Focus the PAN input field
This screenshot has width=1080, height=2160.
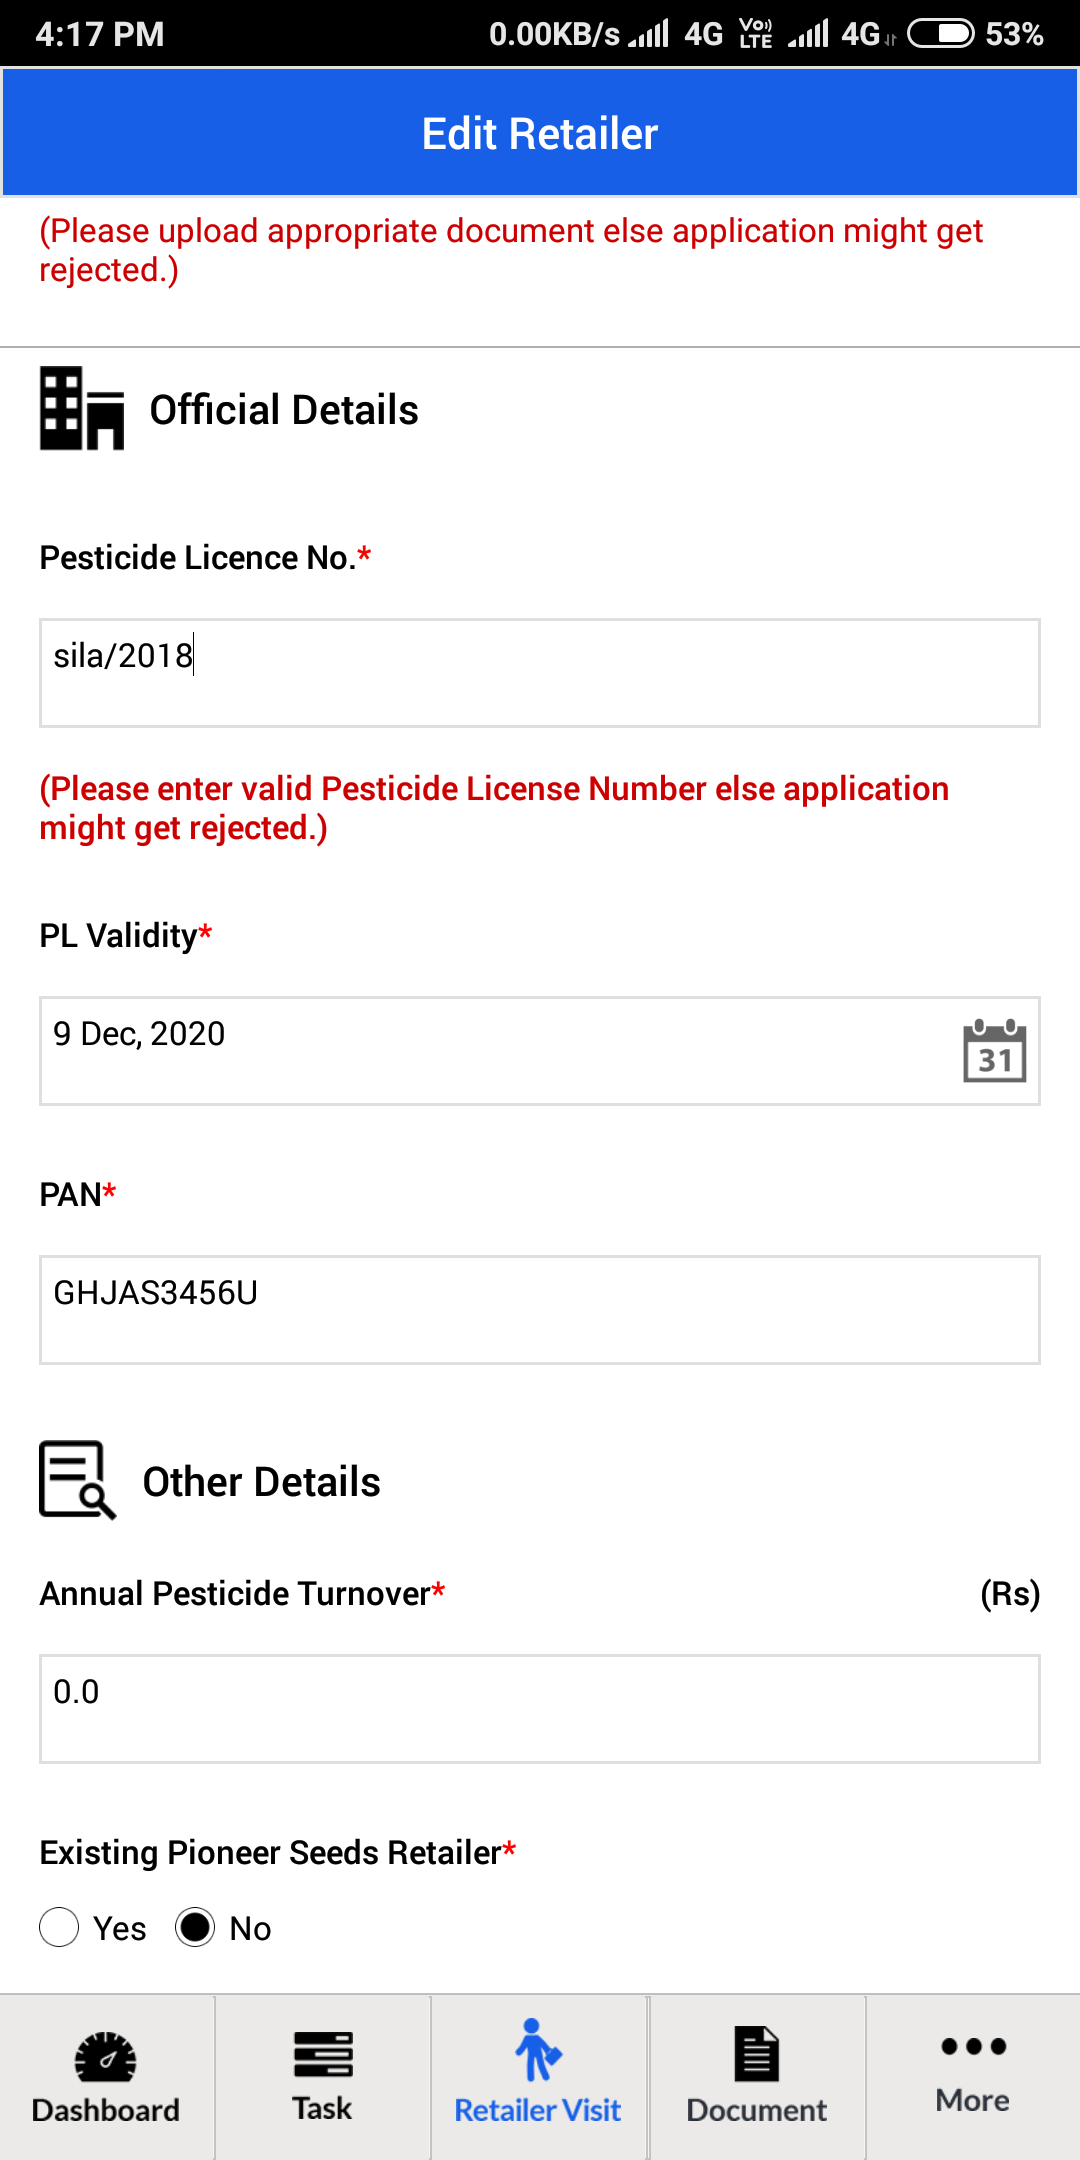click(x=540, y=1310)
